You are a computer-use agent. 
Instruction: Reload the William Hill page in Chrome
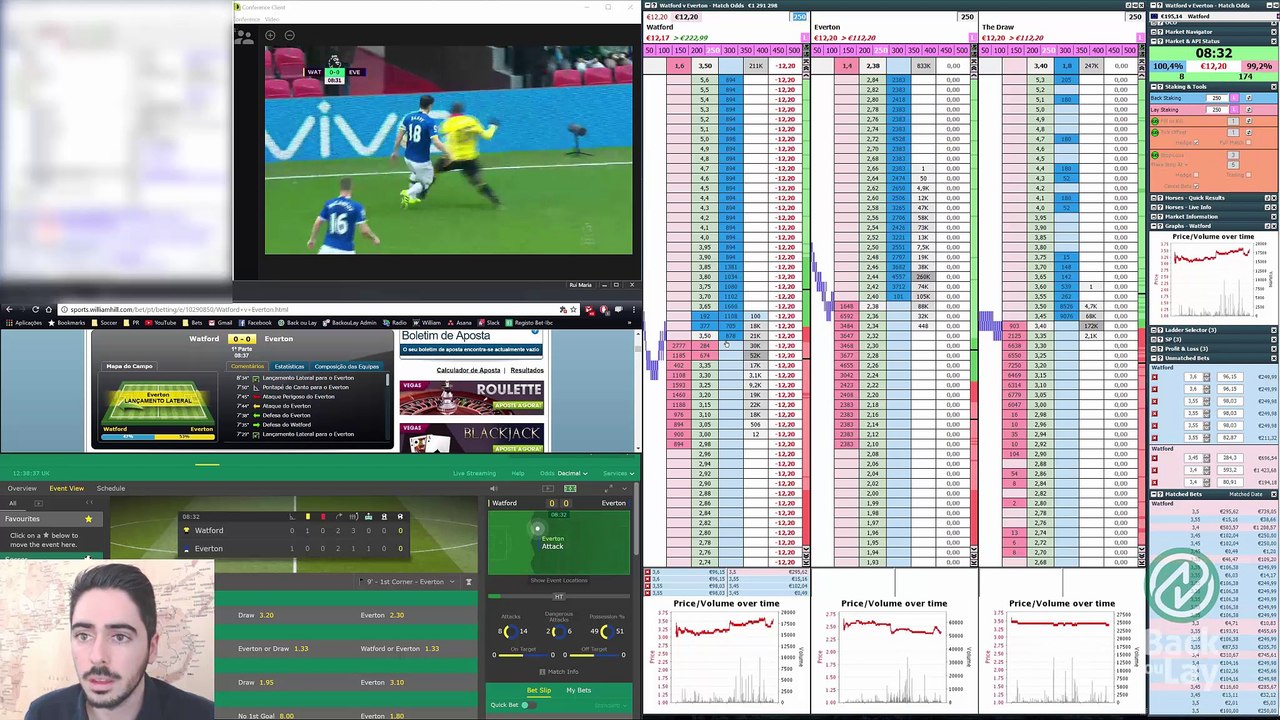35,309
